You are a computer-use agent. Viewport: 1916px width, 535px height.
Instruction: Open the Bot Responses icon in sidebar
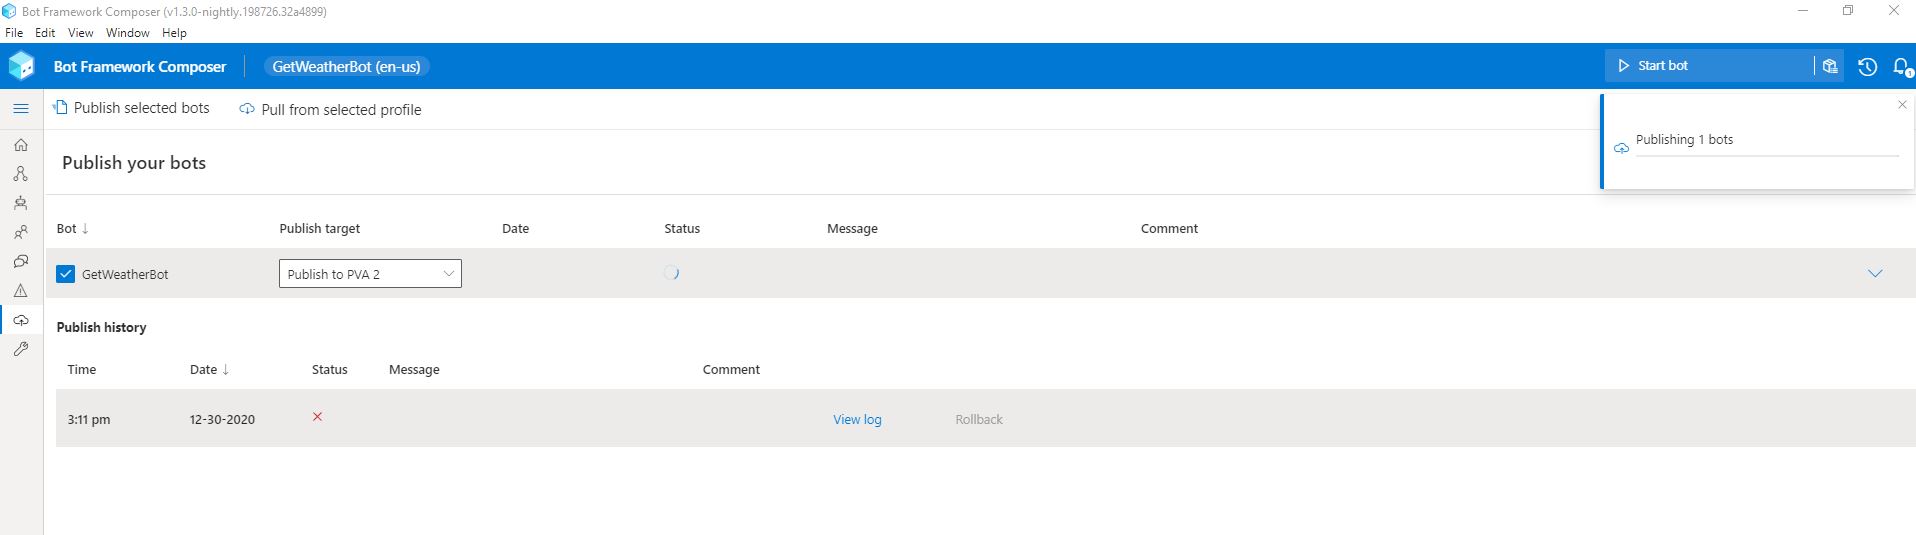point(21,203)
